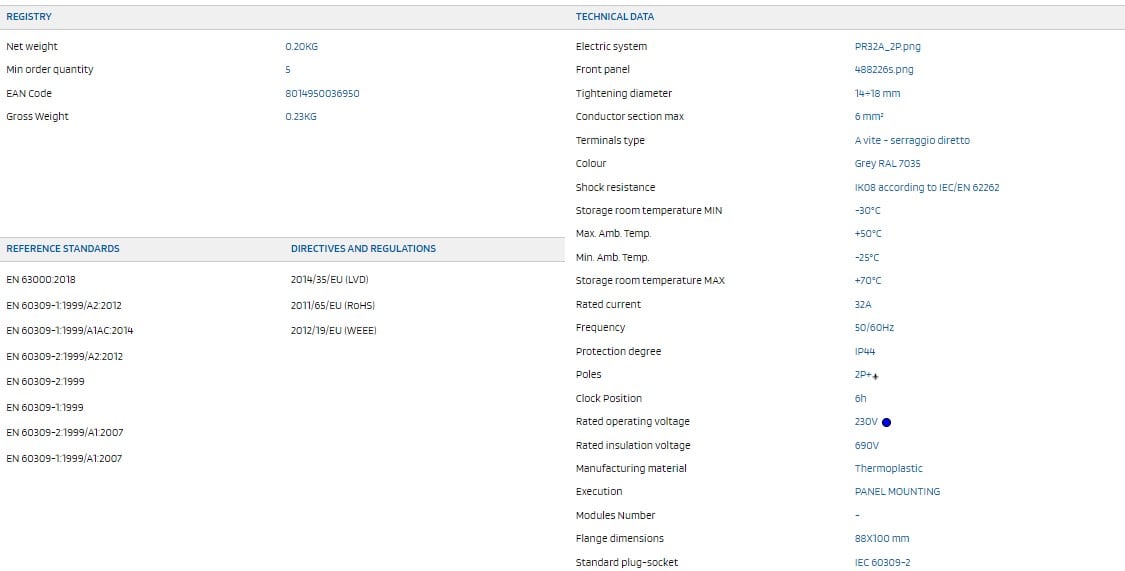This screenshot has width=1125, height=571.
Task: Click the IEC 60309-2 standard plug-socket value
Action: tap(882, 562)
